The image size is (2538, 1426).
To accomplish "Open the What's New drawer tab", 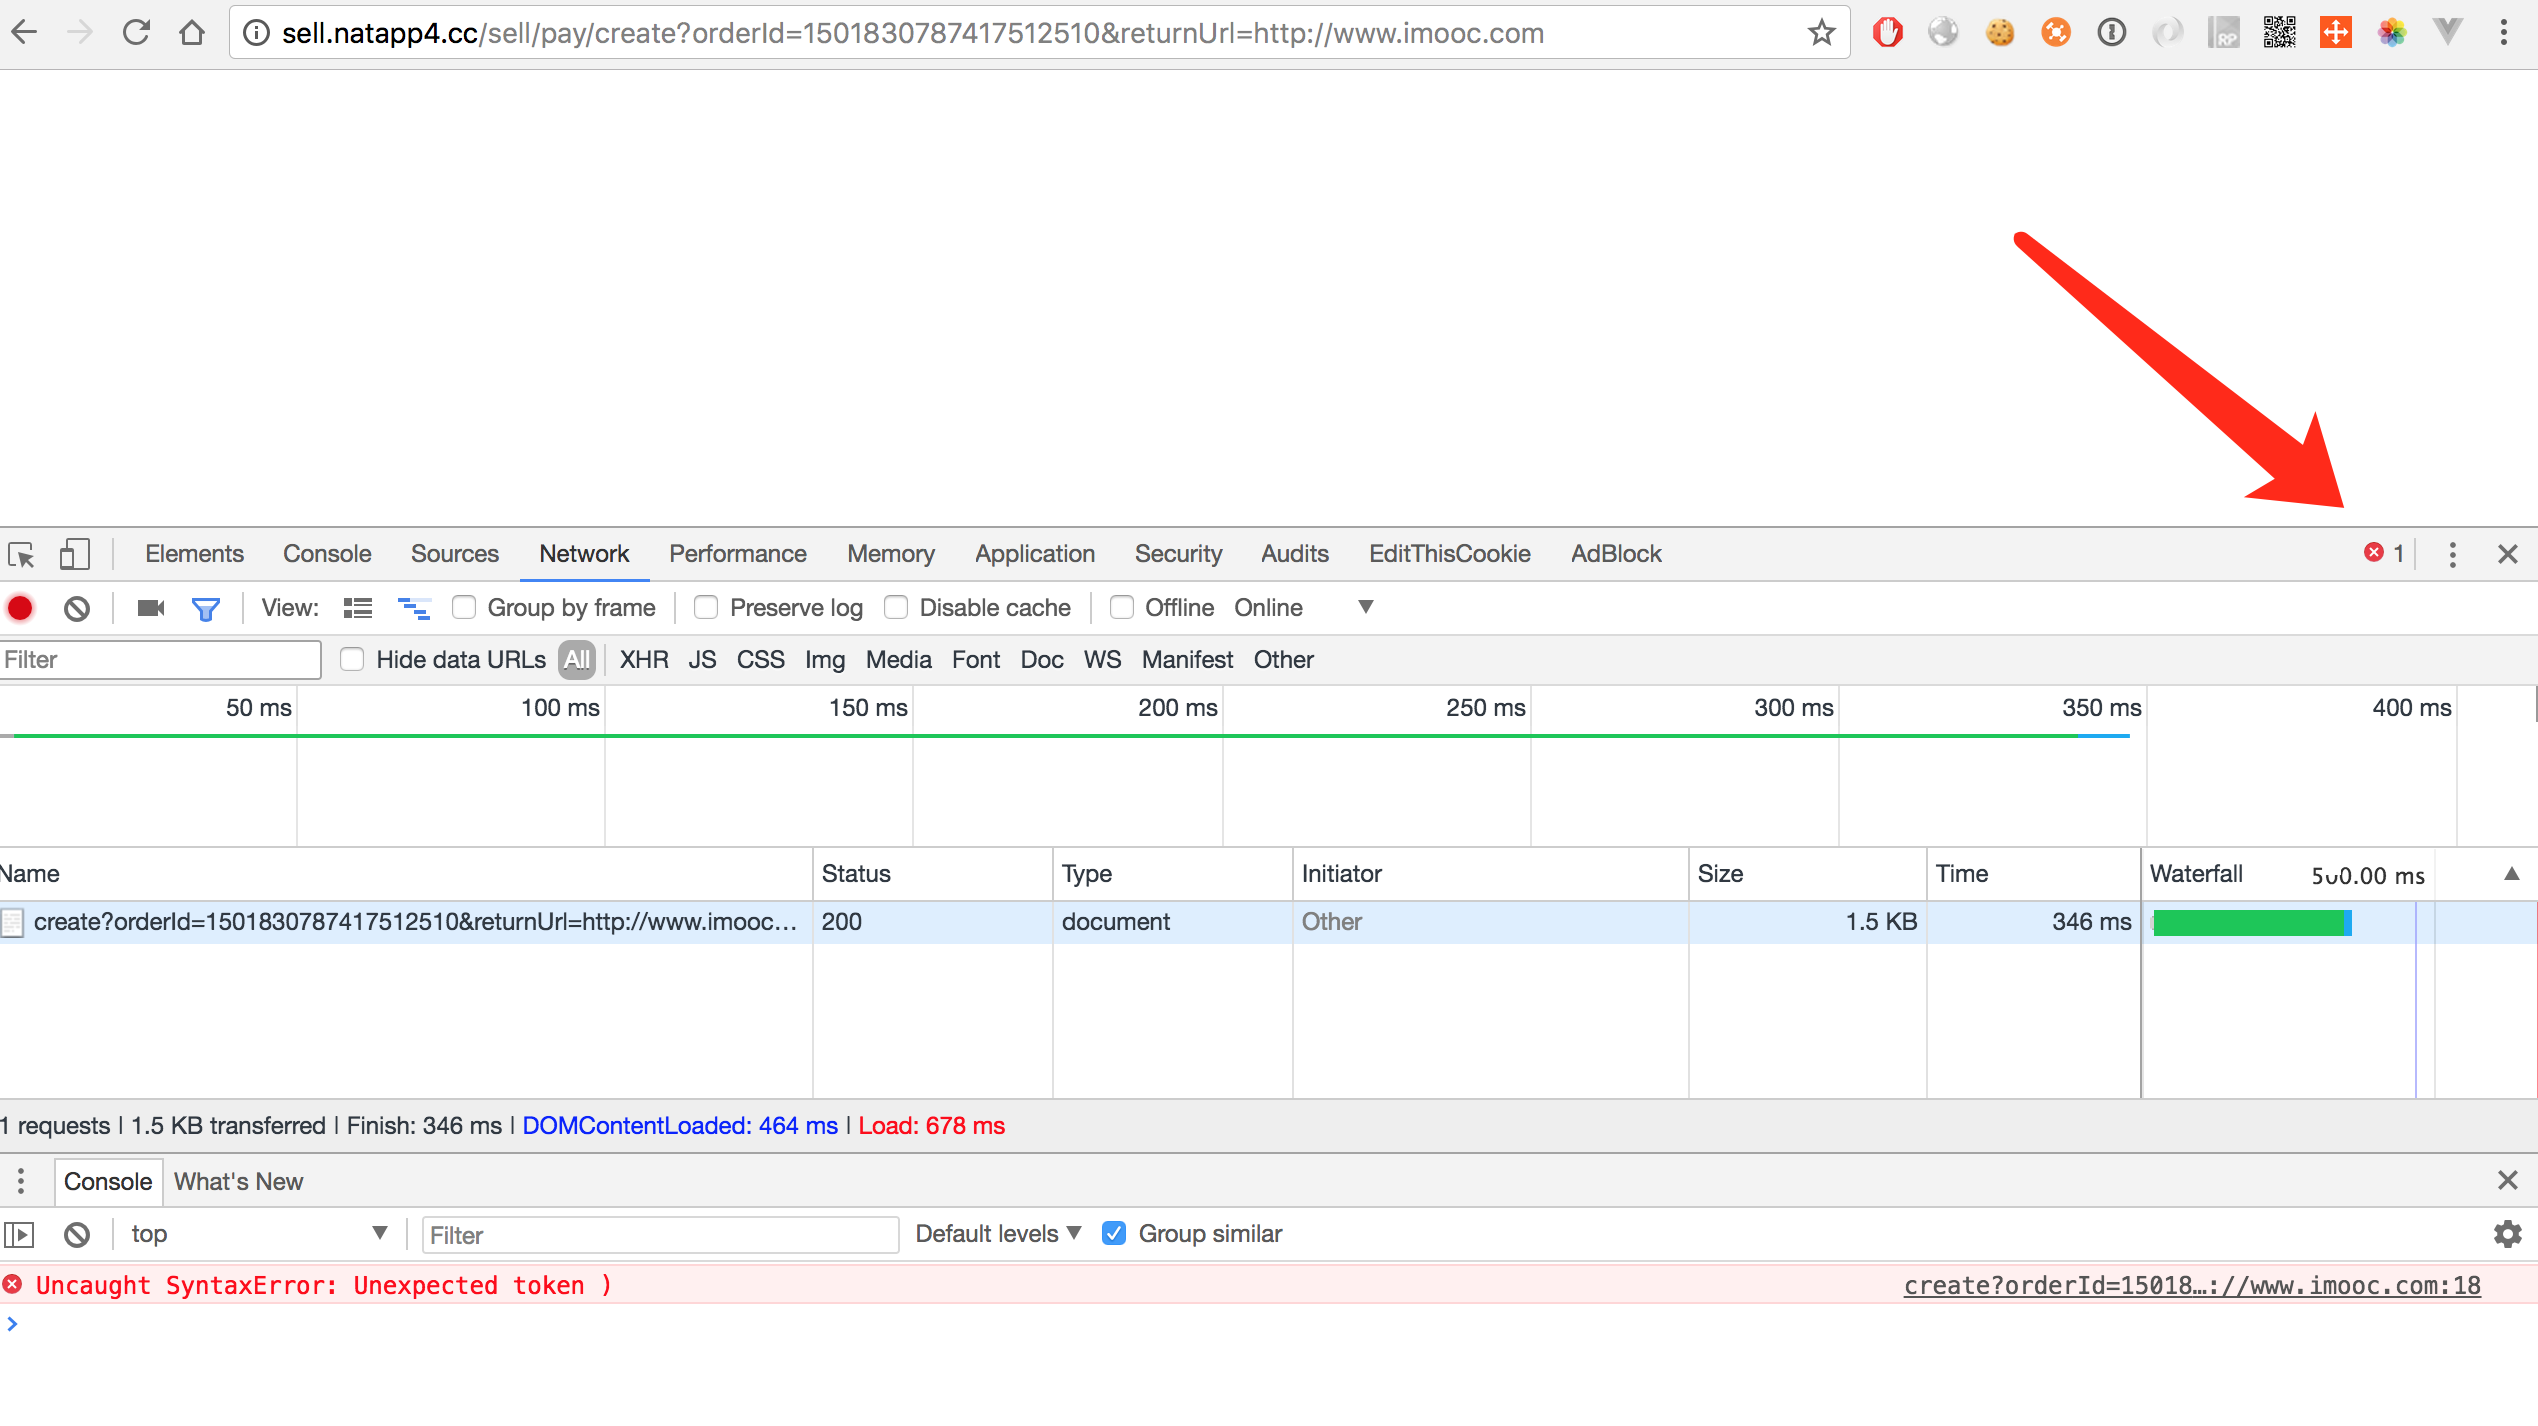I will [x=238, y=1182].
